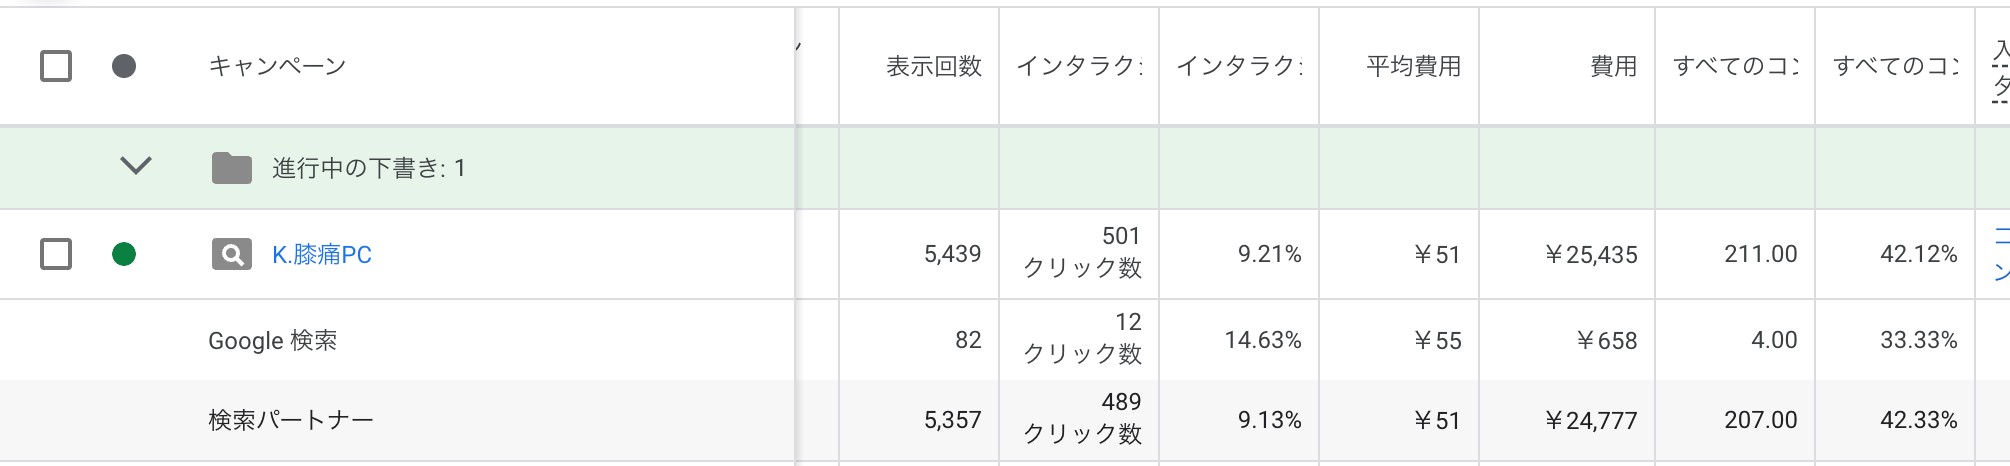Click the second すべてのコン column header
Screen dimensions: 2010x466
click(1895, 67)
